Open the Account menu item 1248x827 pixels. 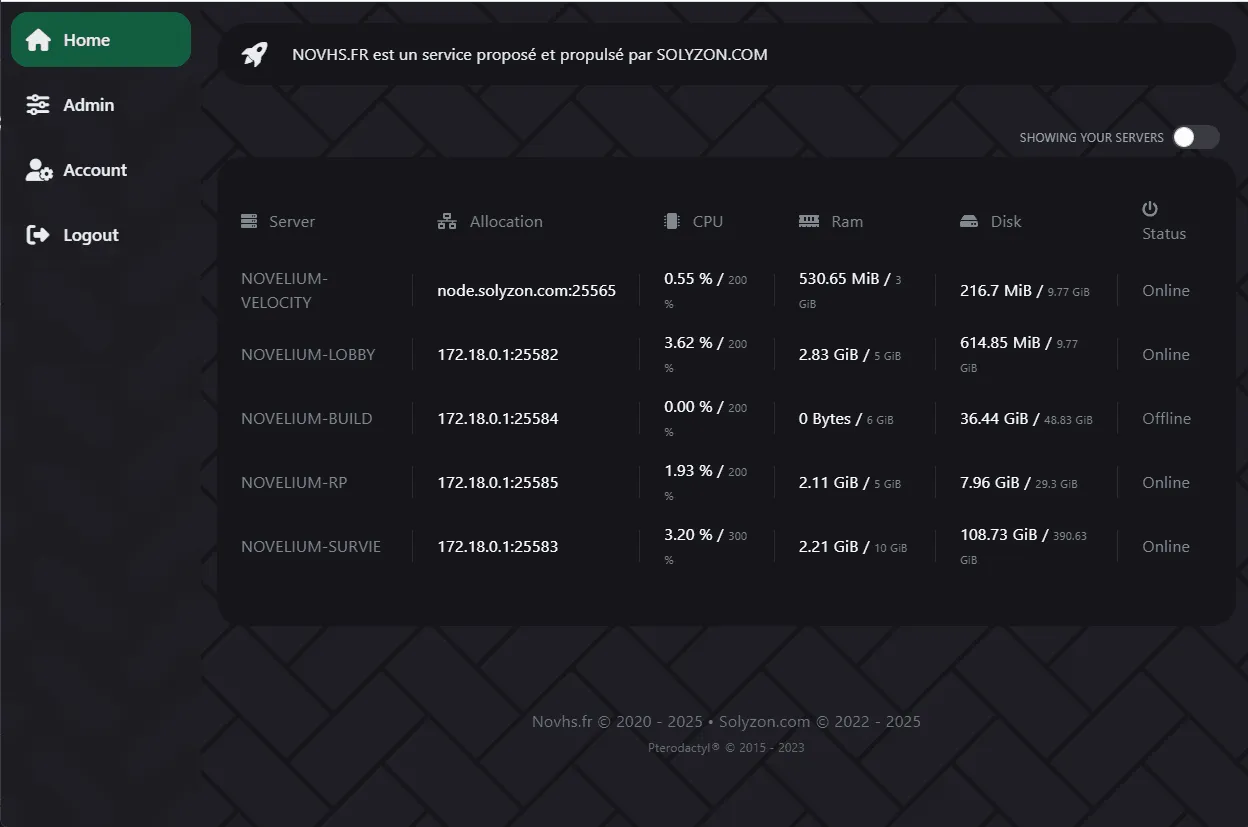[95, 170]
